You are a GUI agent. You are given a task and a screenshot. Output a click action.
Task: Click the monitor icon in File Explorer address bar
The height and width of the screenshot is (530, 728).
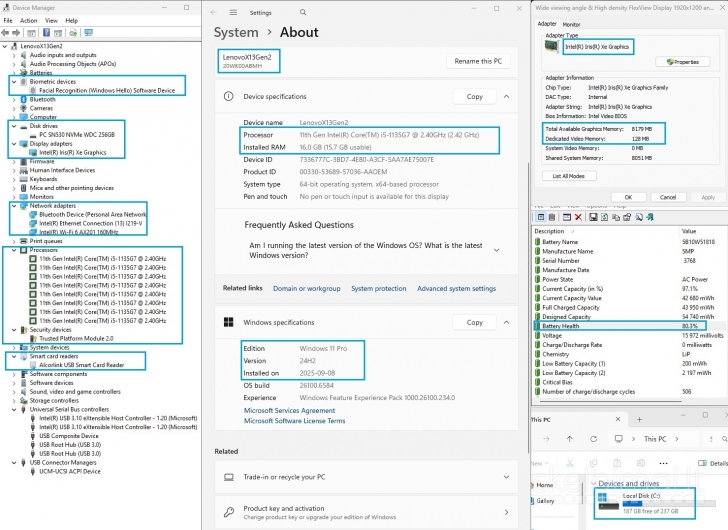(x=618, y=439)
